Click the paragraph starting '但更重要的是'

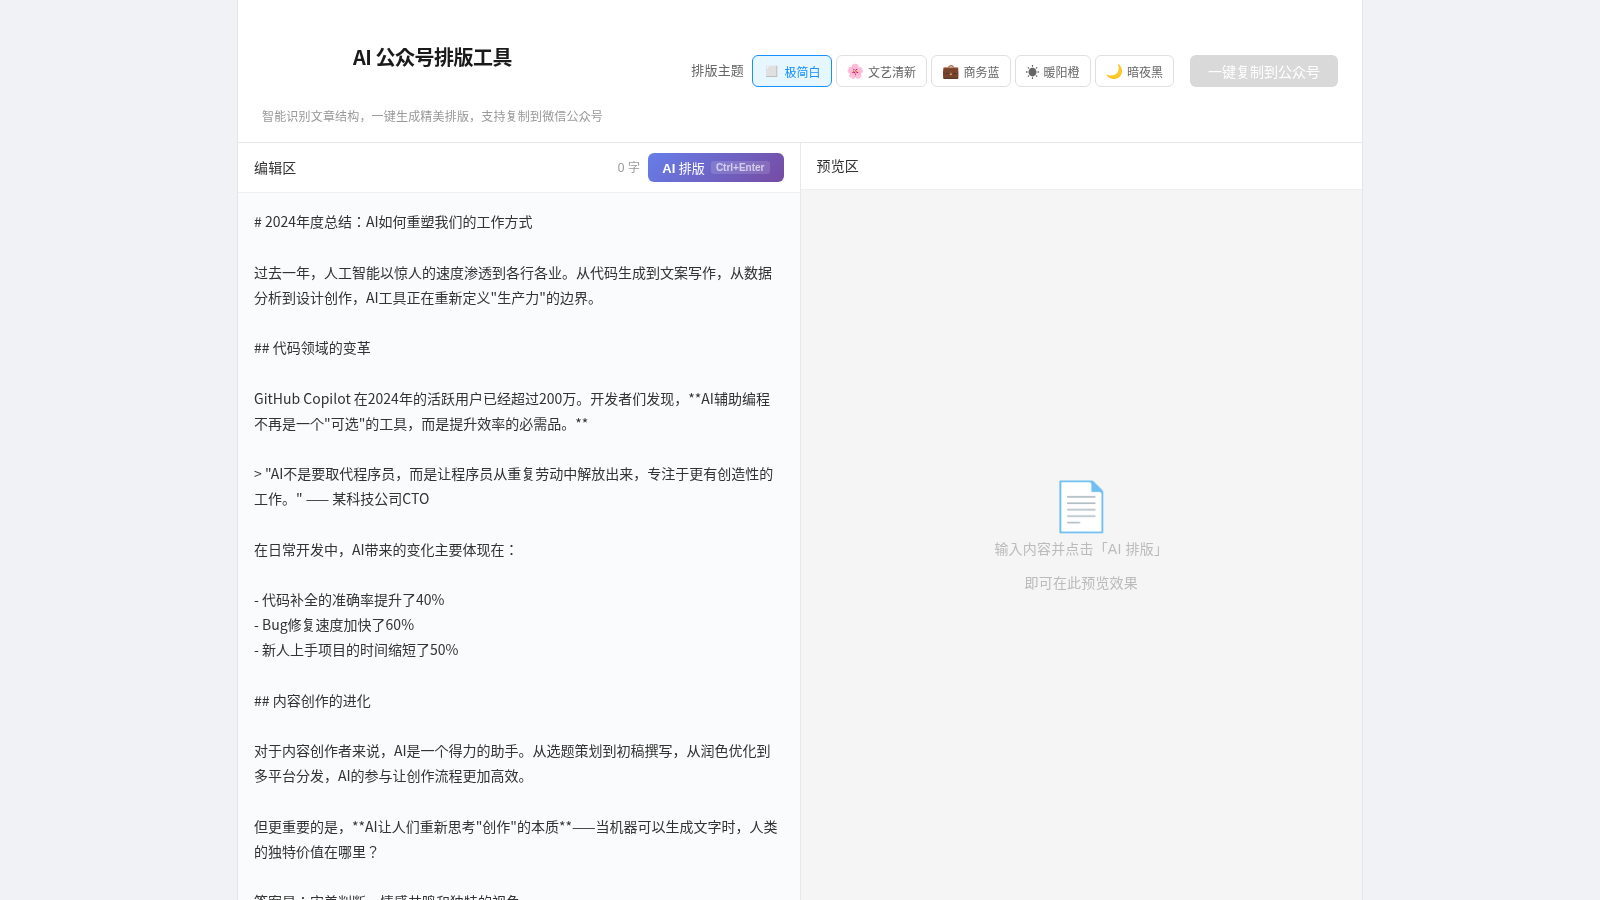pyautogui.click(x=516, y=839)
